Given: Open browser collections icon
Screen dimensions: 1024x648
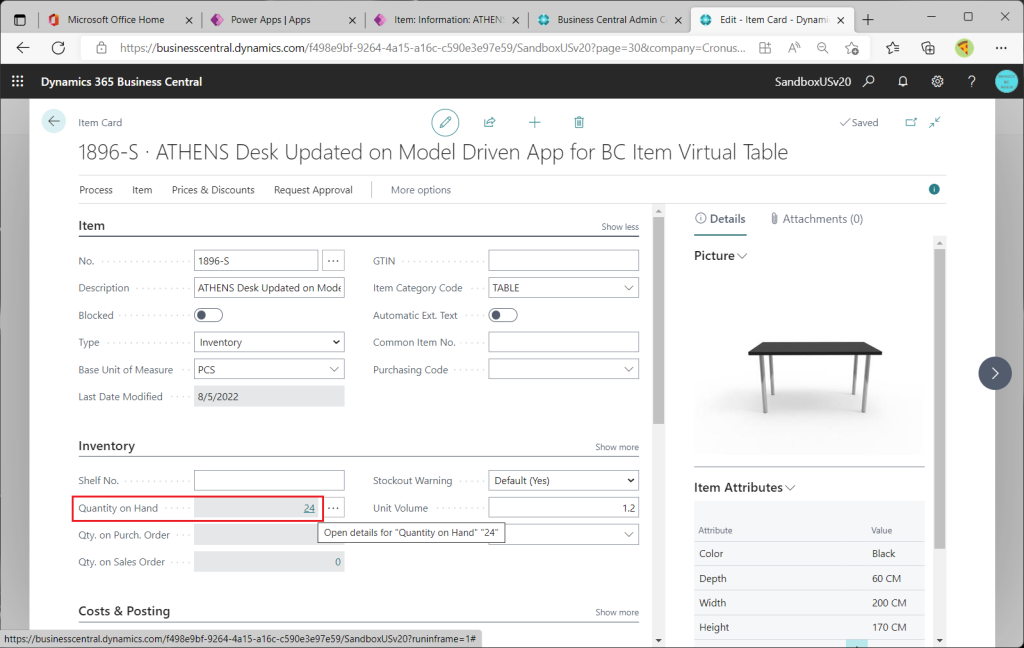Looking at the screenshot, I should [928, 48].
